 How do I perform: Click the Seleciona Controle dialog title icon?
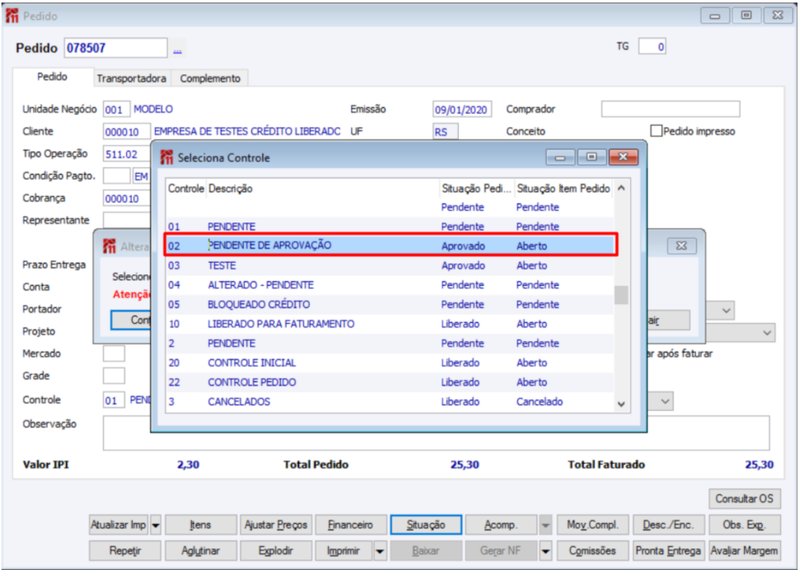point(167,157)
